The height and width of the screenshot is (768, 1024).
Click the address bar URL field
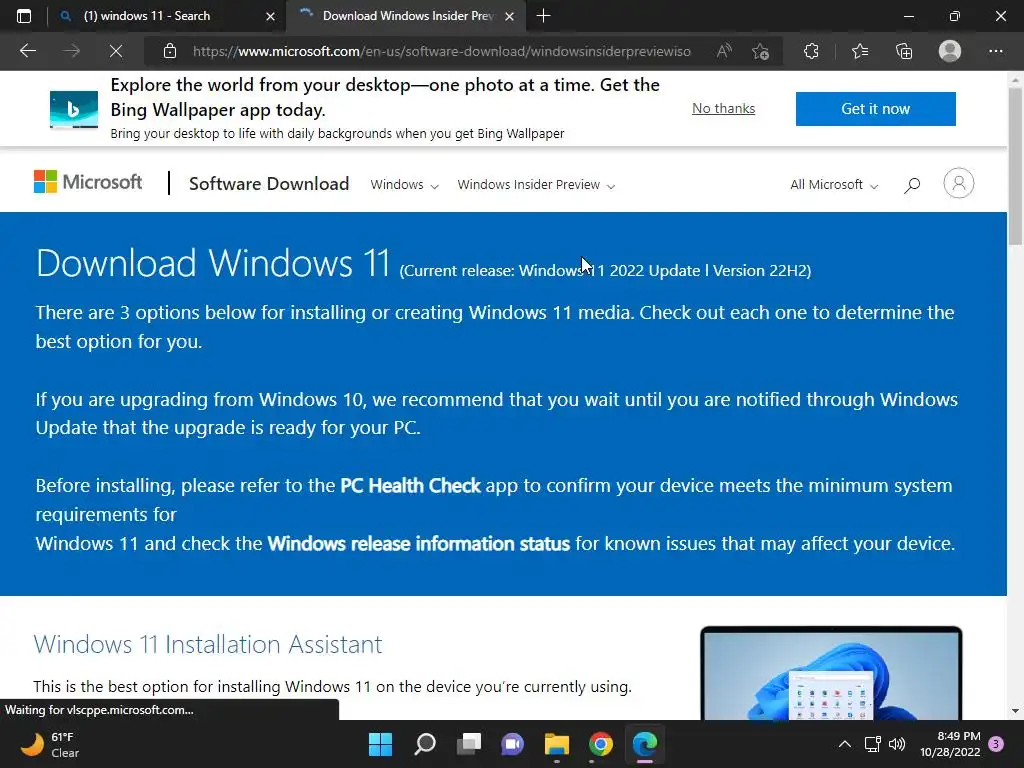click(441, 51)
